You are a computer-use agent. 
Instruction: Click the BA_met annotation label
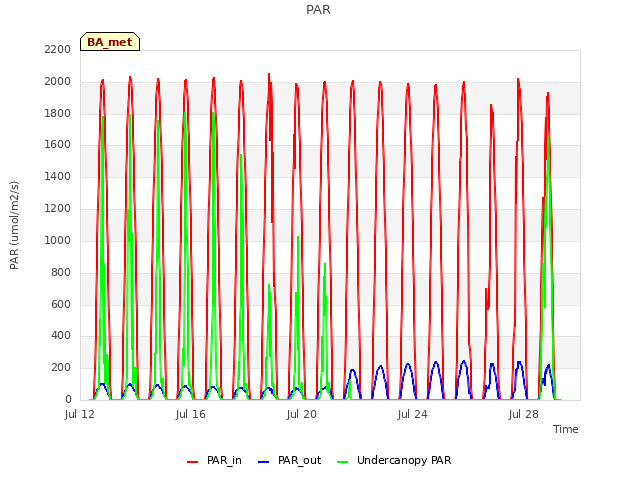110,42
